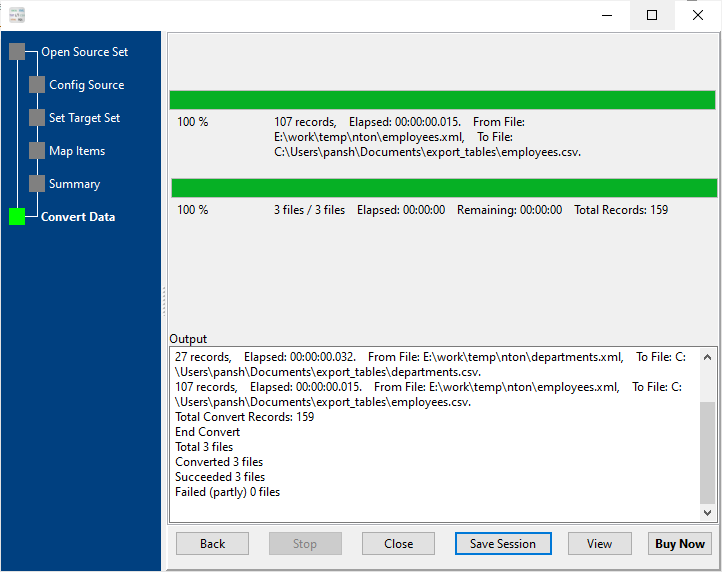
Task: Open the Summary wizard step
Action: pos(74,184)
